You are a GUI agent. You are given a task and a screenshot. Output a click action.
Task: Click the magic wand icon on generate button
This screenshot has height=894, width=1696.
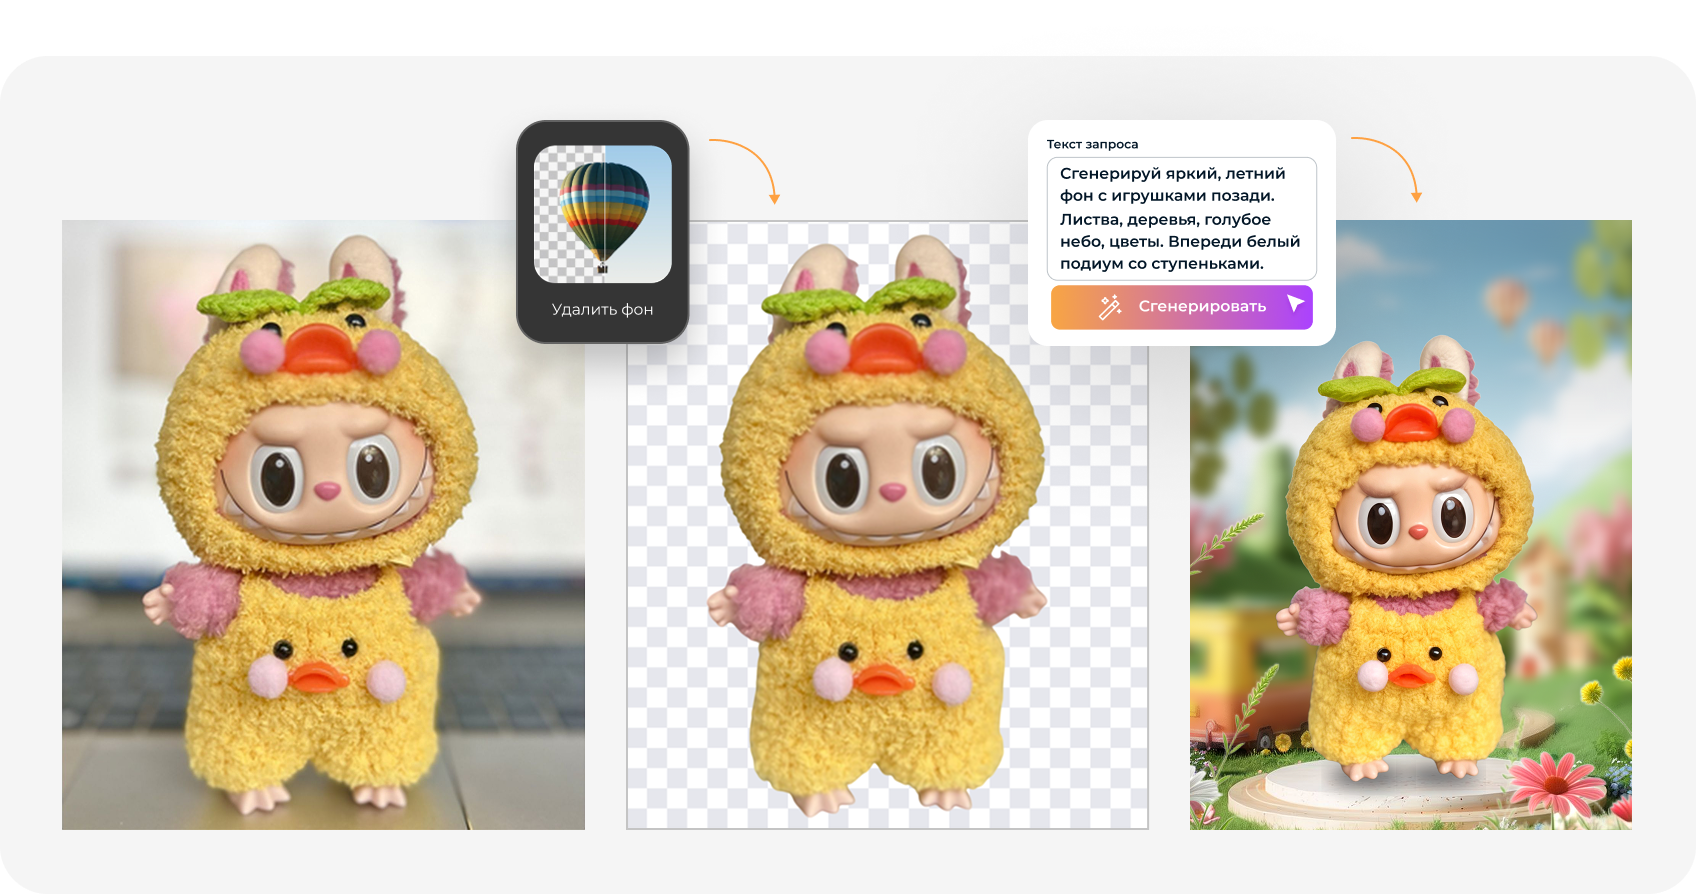[1110, 307]
